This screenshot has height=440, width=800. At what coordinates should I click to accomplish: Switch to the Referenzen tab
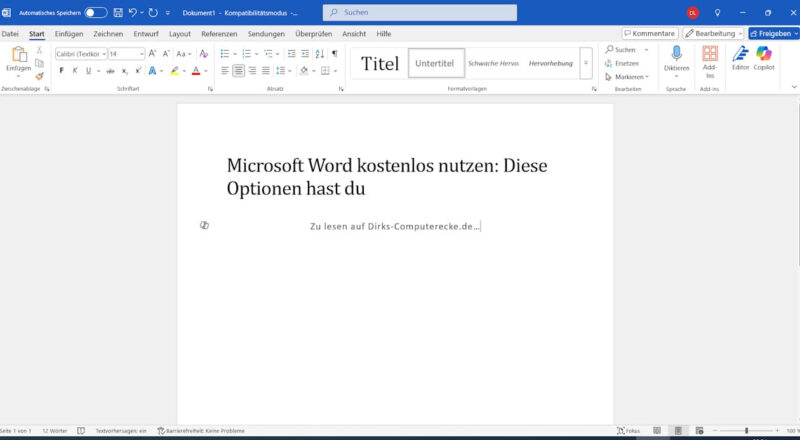tap(219, 34)
